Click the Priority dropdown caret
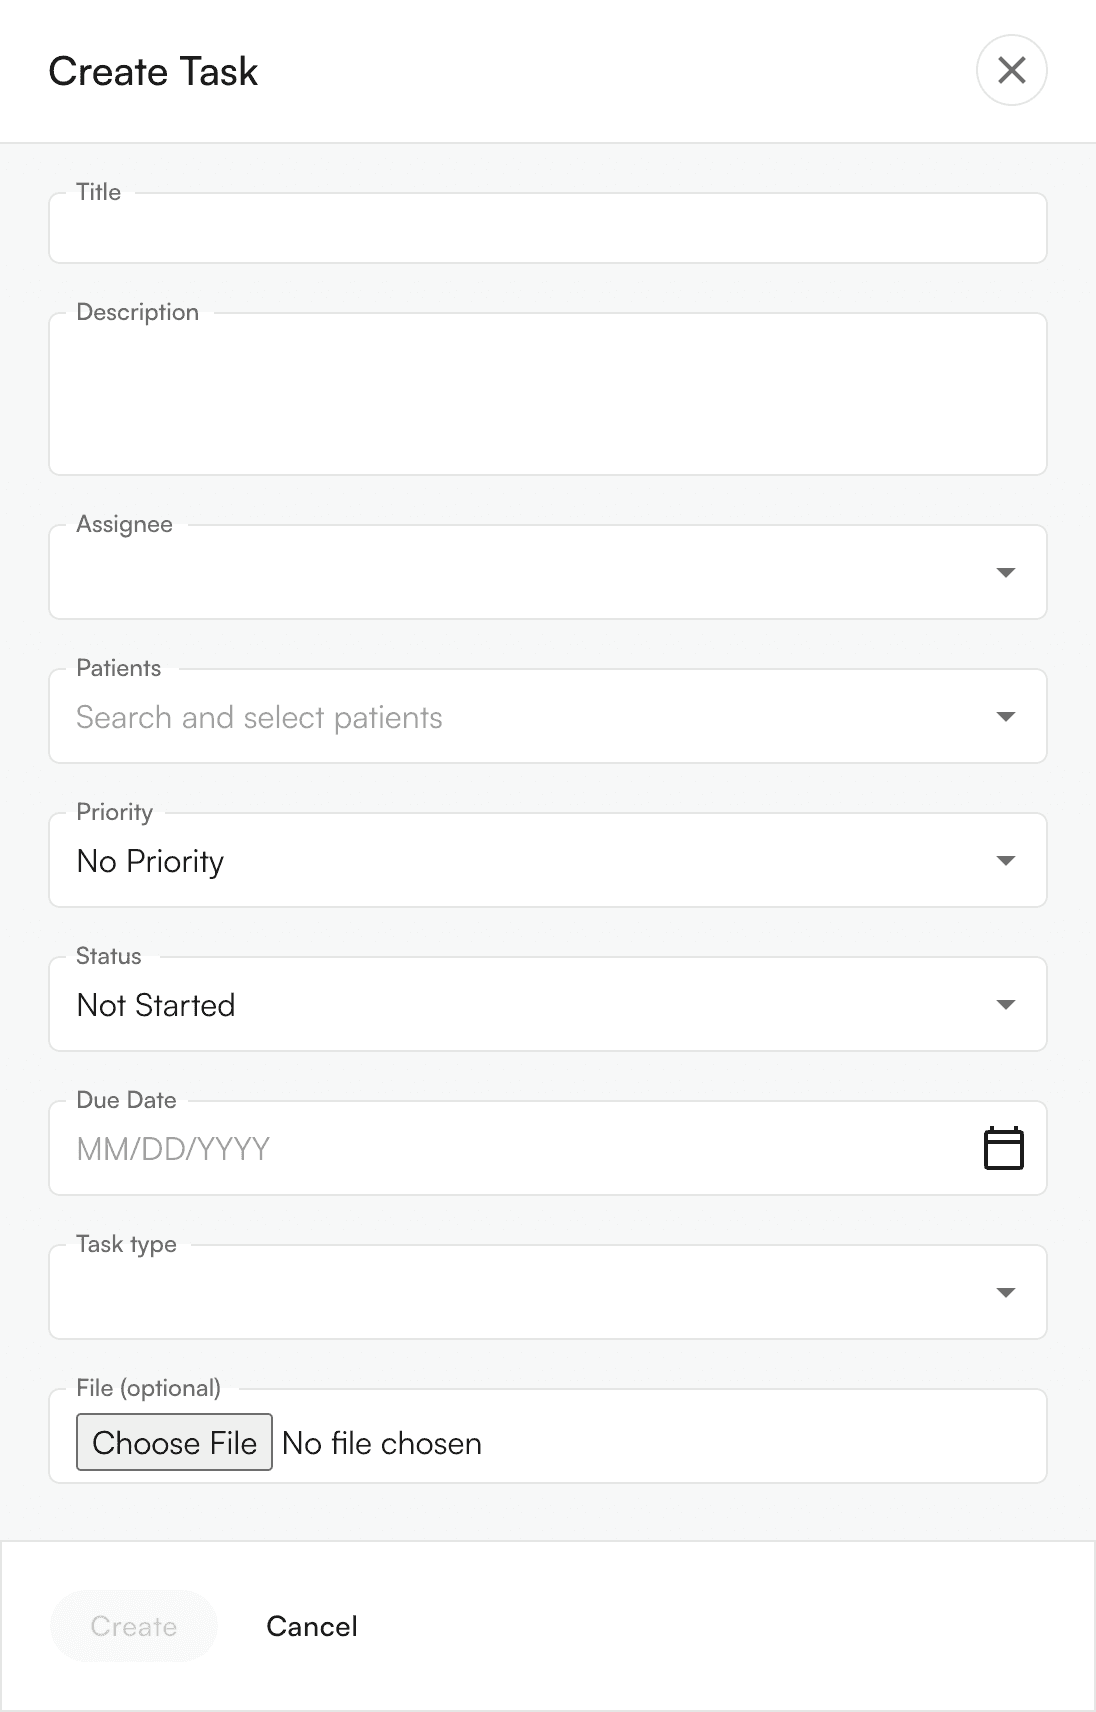This screenshot has height=1712, width=1096. tap(1005, 861)
